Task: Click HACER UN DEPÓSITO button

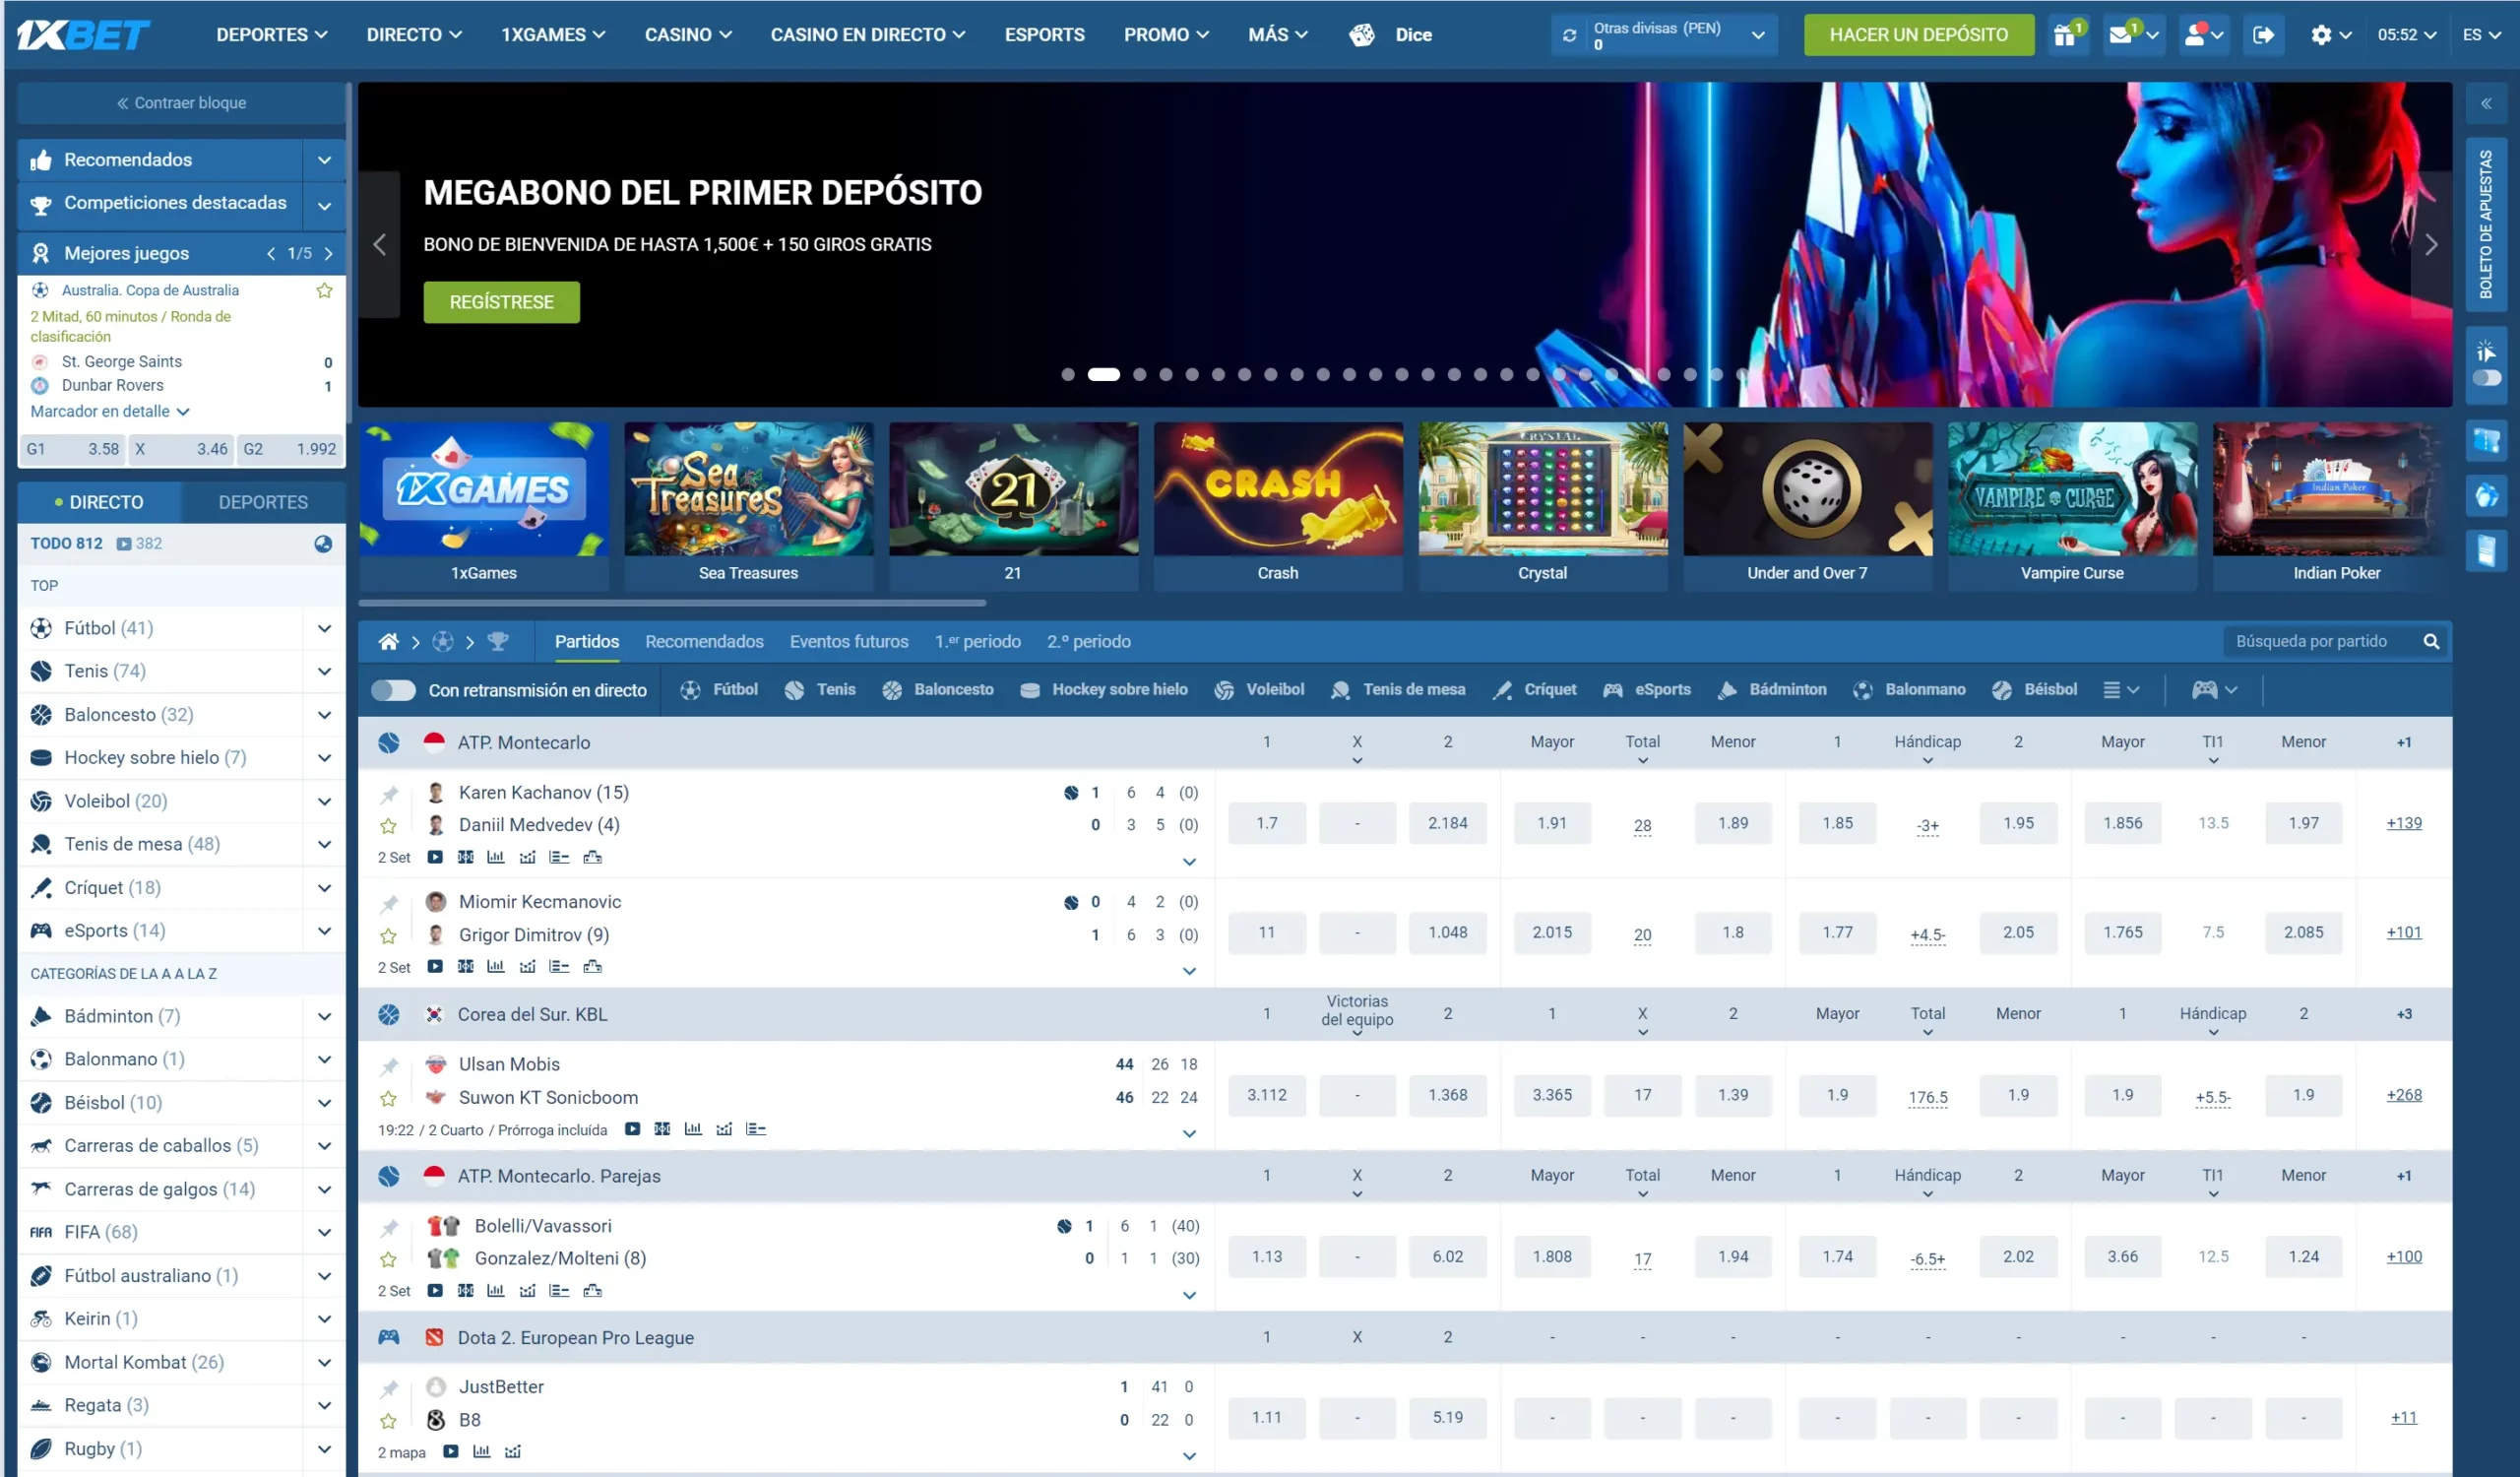Action: 1918,35
